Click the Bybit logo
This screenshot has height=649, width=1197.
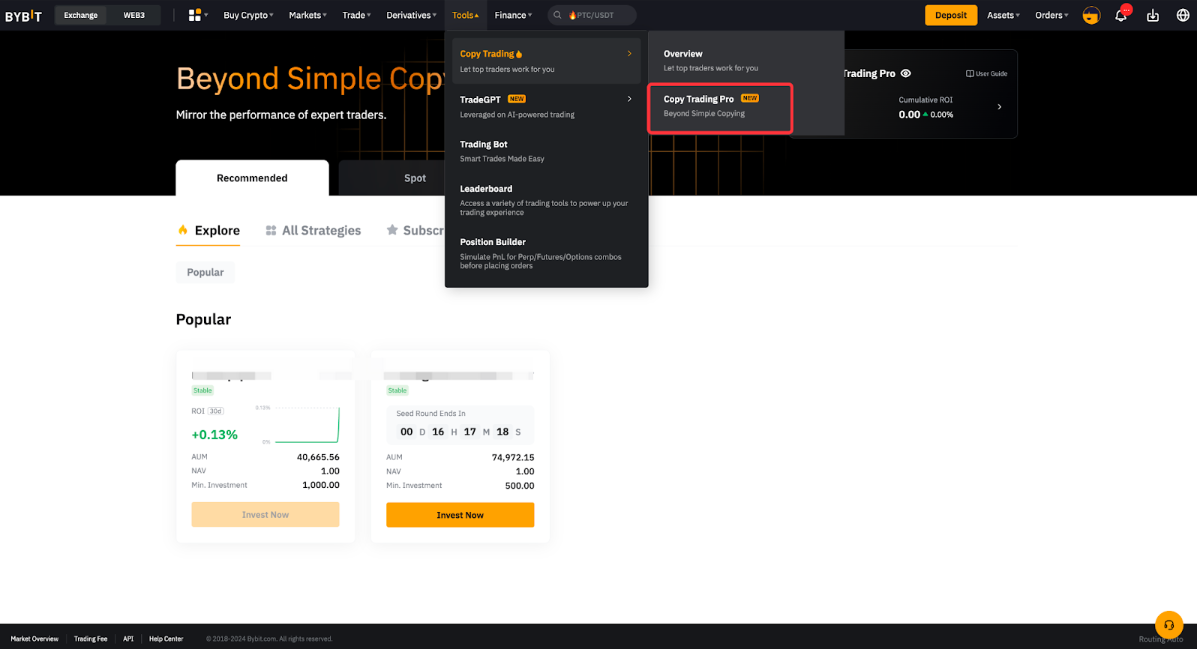point(23,15)
